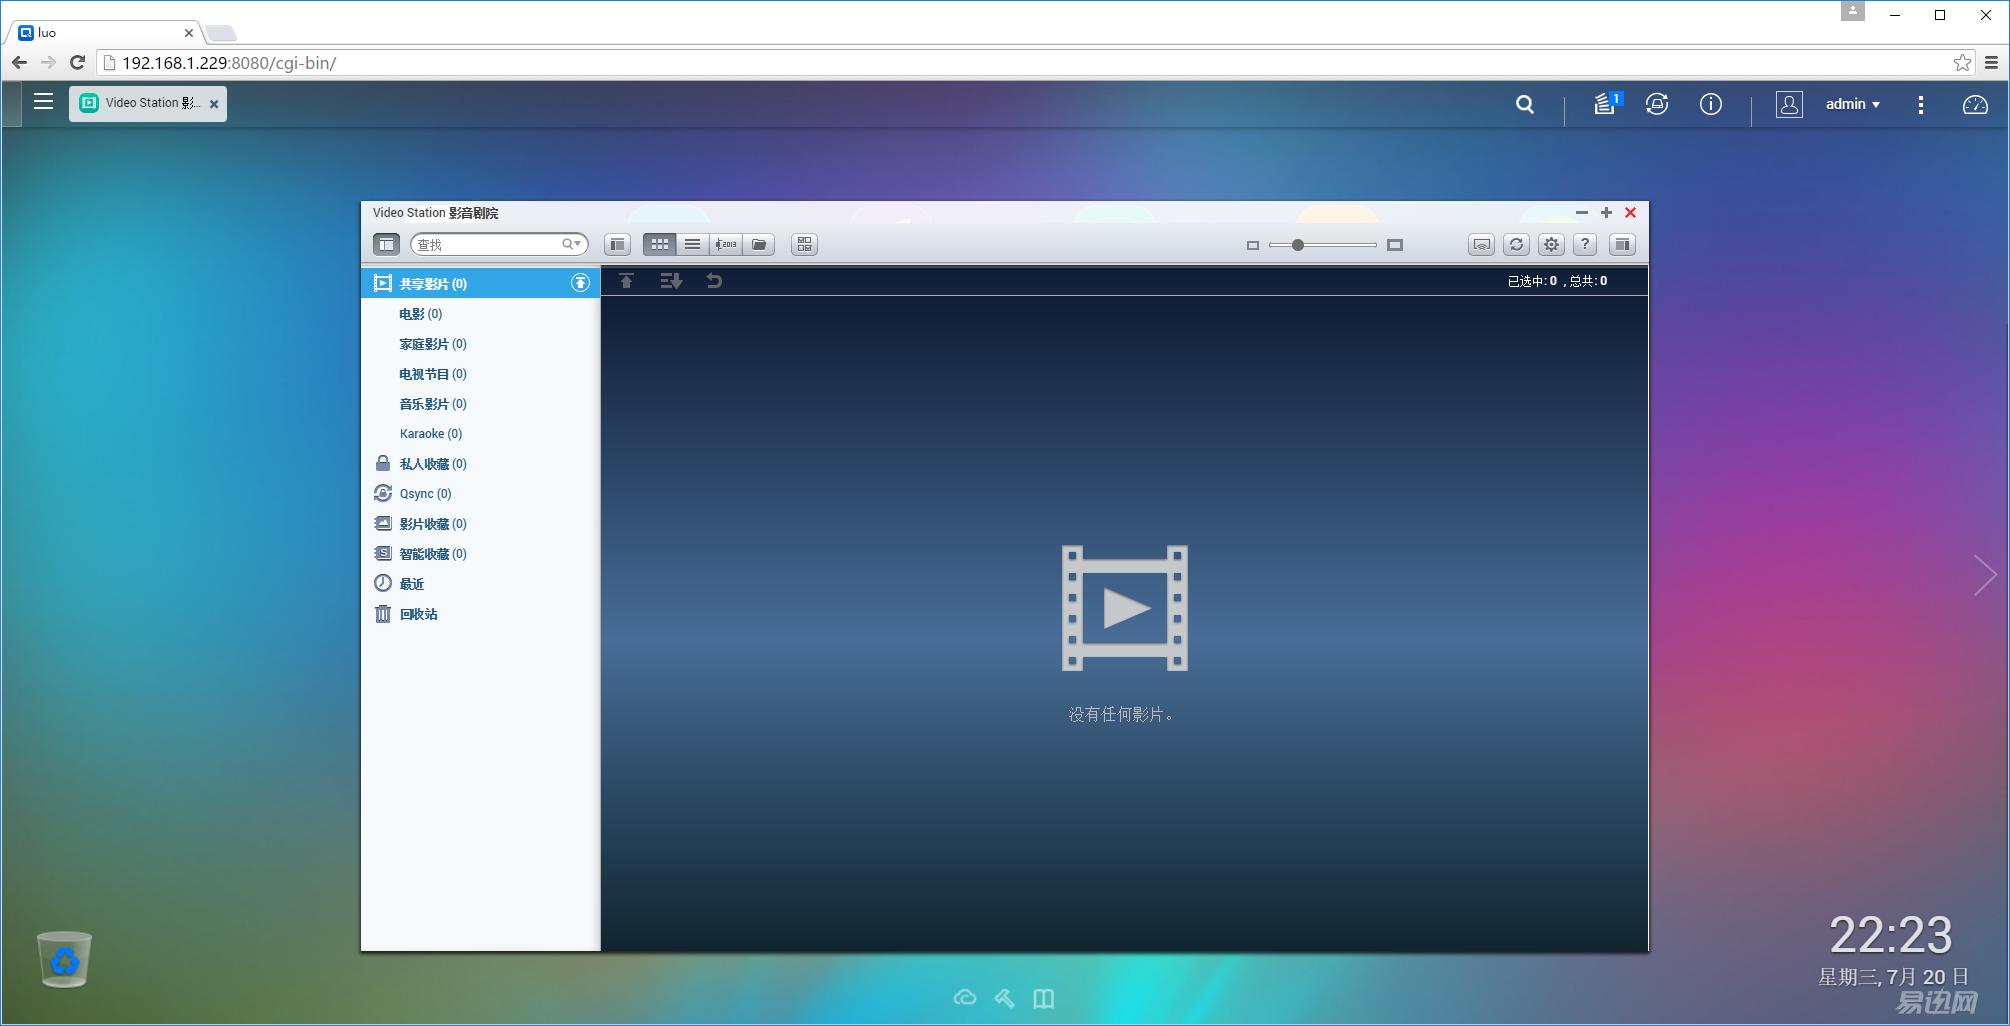Click the upload arrow in content toolbar
The image size is (2010, 1026).
point(626,281)
